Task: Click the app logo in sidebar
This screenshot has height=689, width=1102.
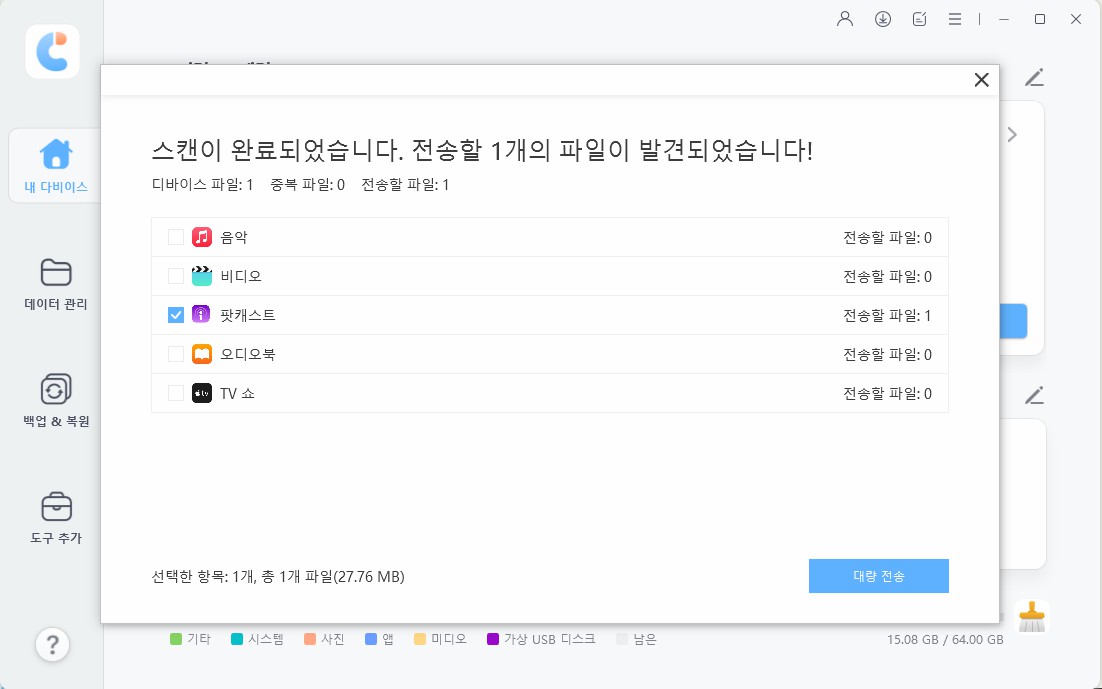Action: click(x=52, y=51)
